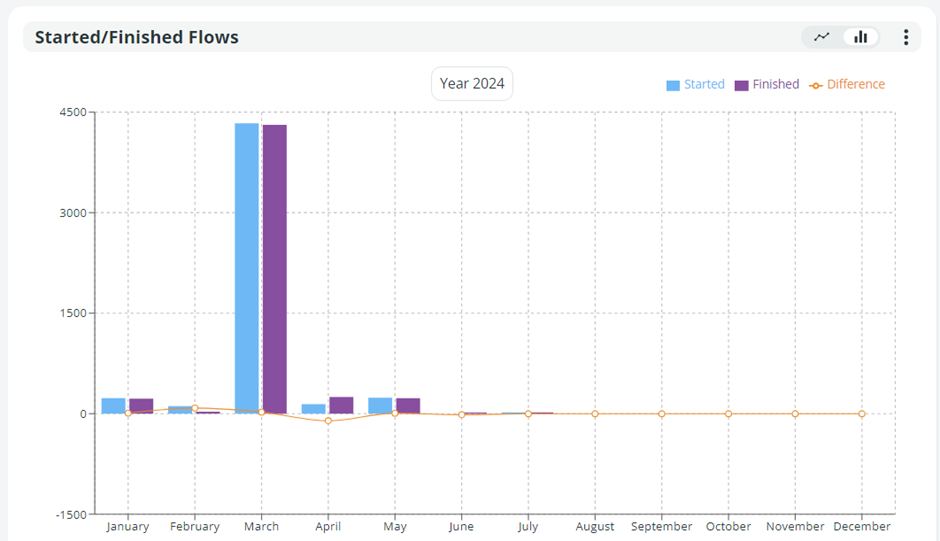Select the purple March Finished bar

(x=274, y=269)
